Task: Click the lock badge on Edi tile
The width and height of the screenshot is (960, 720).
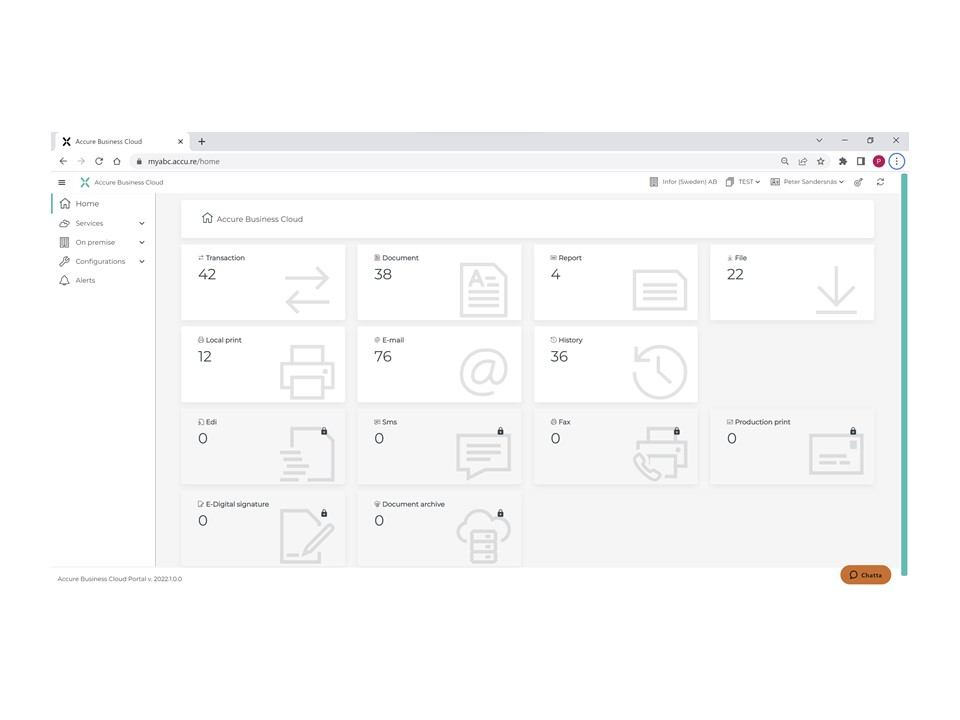Action: pos(323,430)
